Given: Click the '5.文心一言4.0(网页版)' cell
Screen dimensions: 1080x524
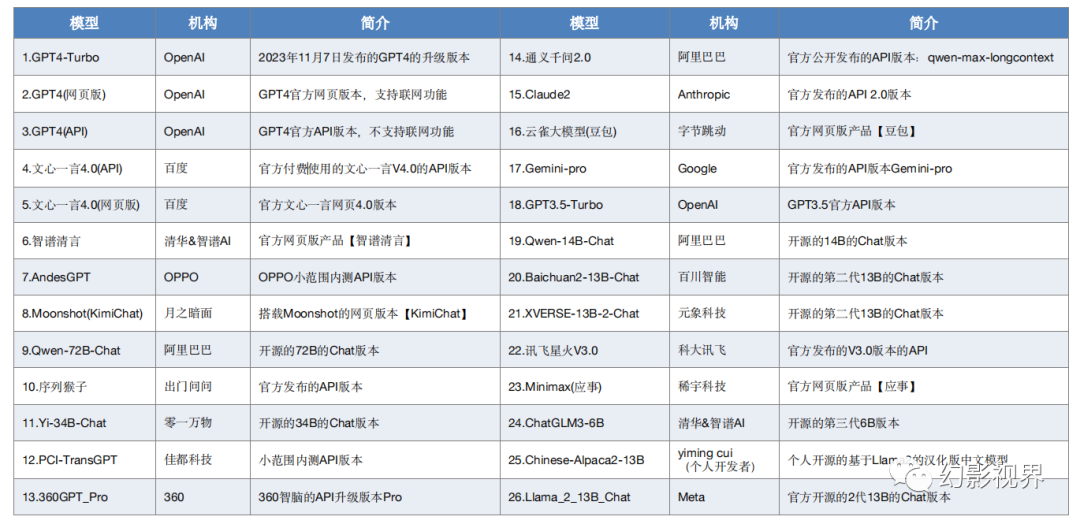Looking at the screenshot, I should (84, 205).
